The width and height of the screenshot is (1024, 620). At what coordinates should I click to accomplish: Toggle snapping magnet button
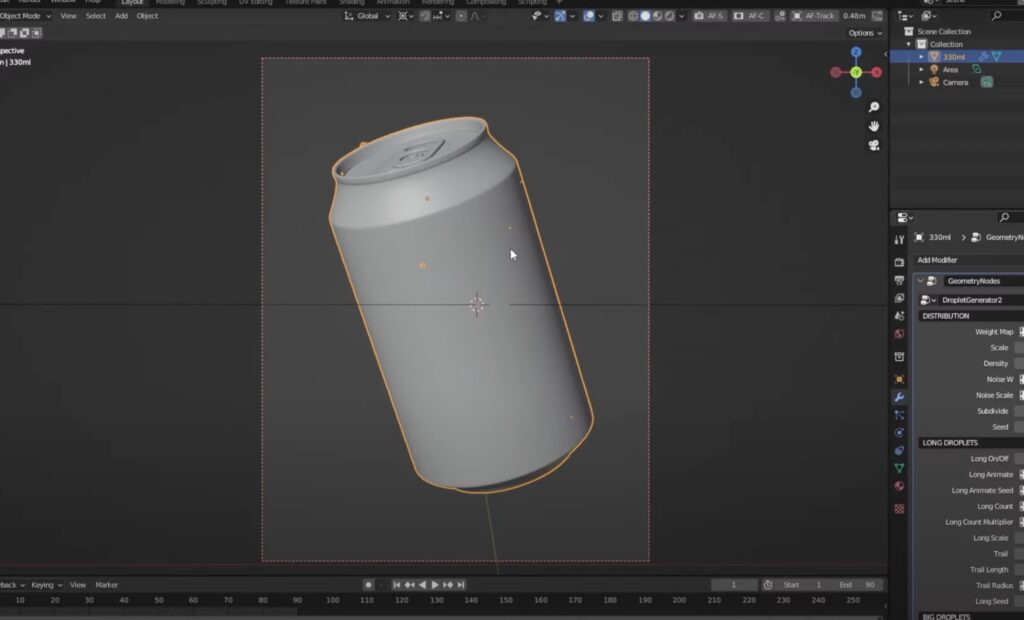[x=425, y=16]
